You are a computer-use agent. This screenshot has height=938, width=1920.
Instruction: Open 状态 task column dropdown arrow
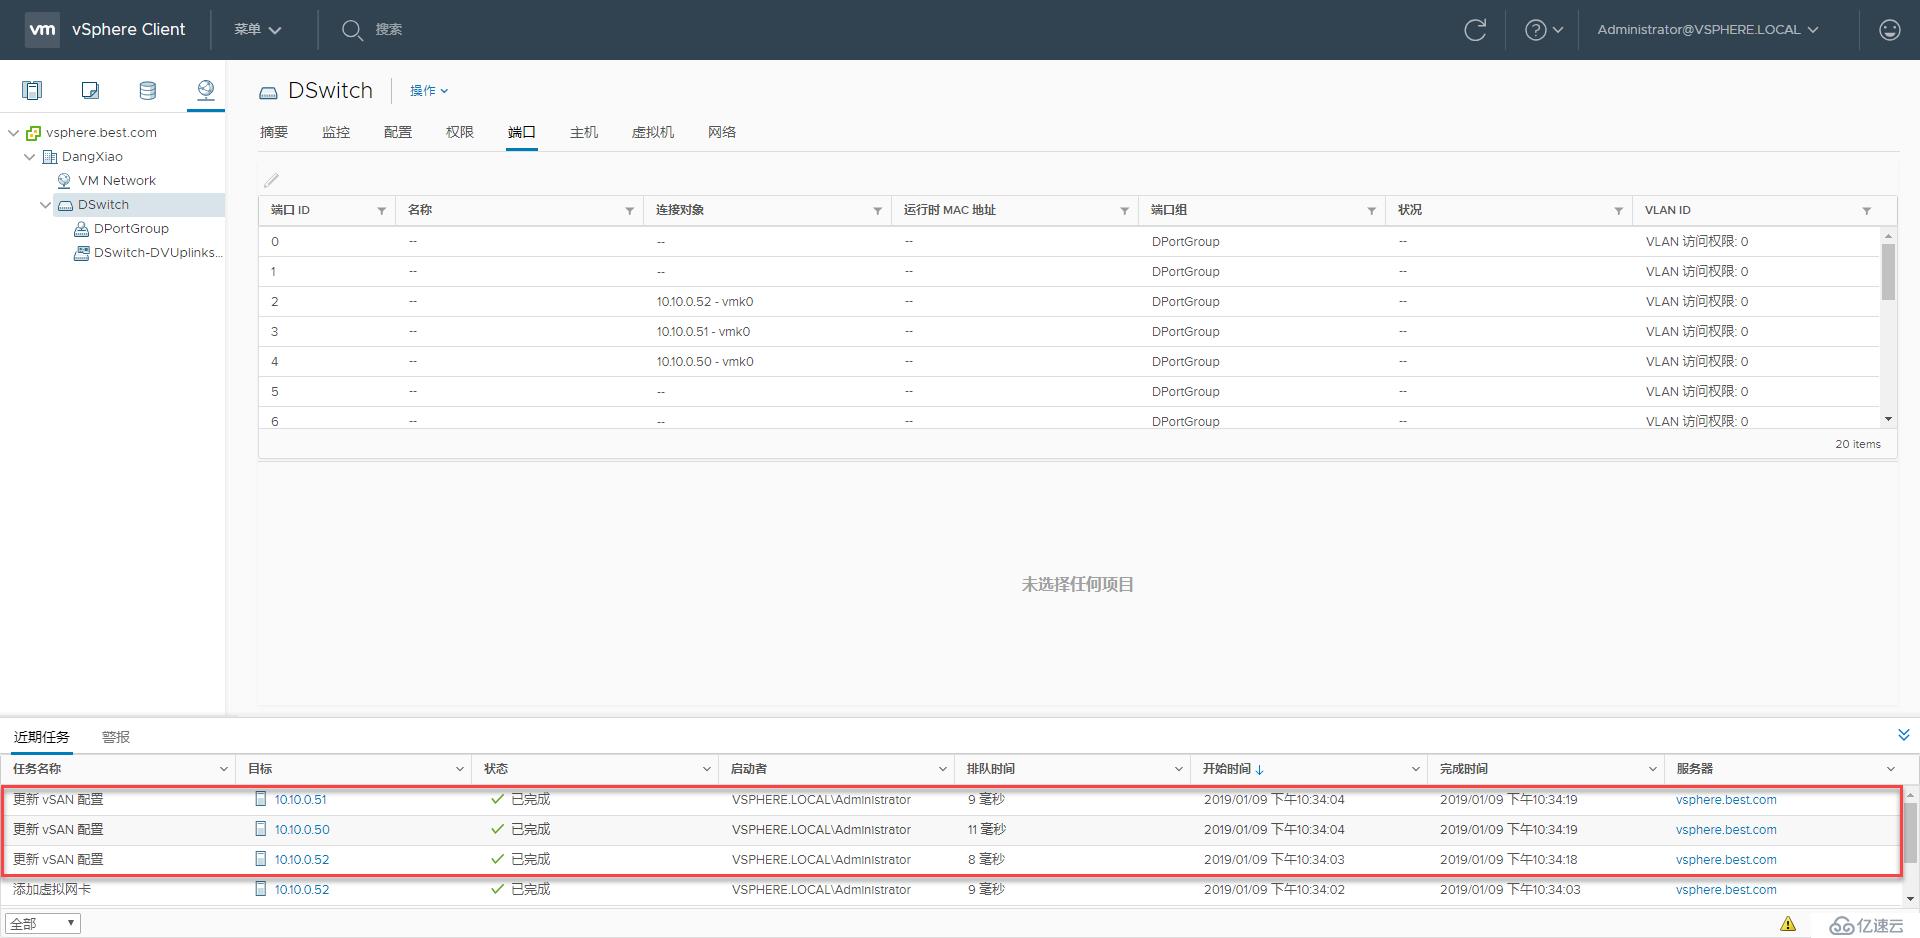point(706,769)
